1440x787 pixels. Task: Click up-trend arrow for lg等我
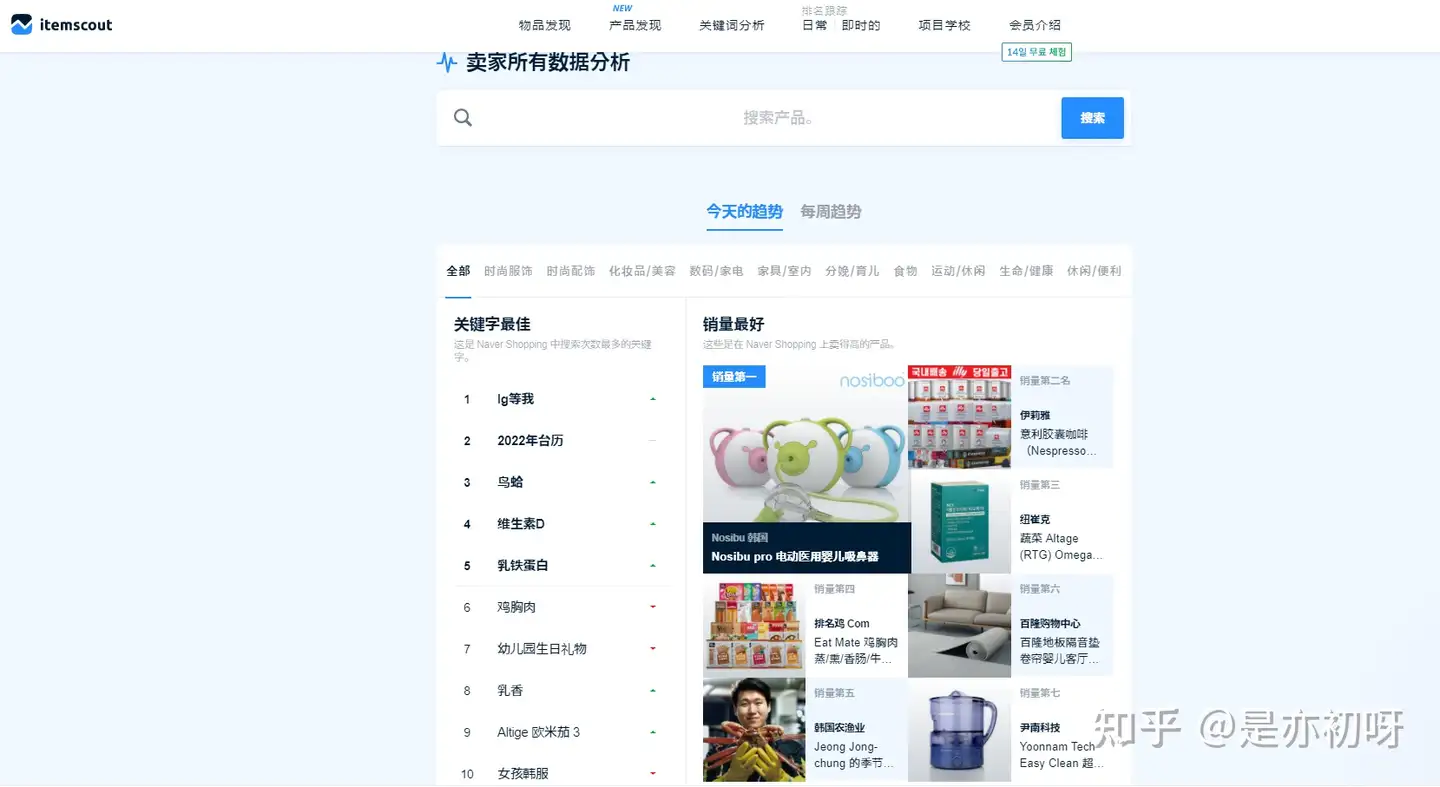[653, 399]
